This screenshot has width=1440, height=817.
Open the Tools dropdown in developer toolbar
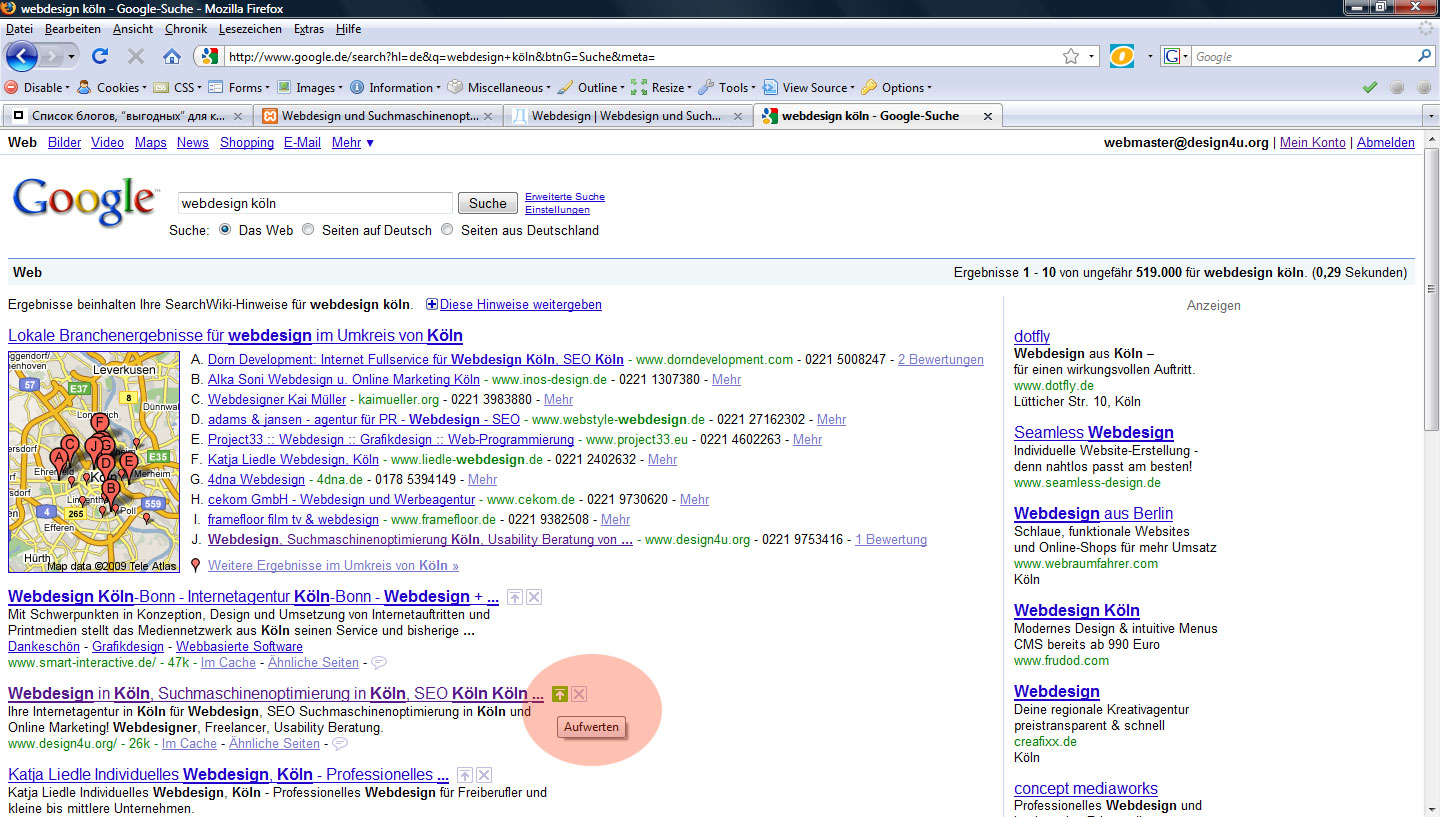click(728, 88)
